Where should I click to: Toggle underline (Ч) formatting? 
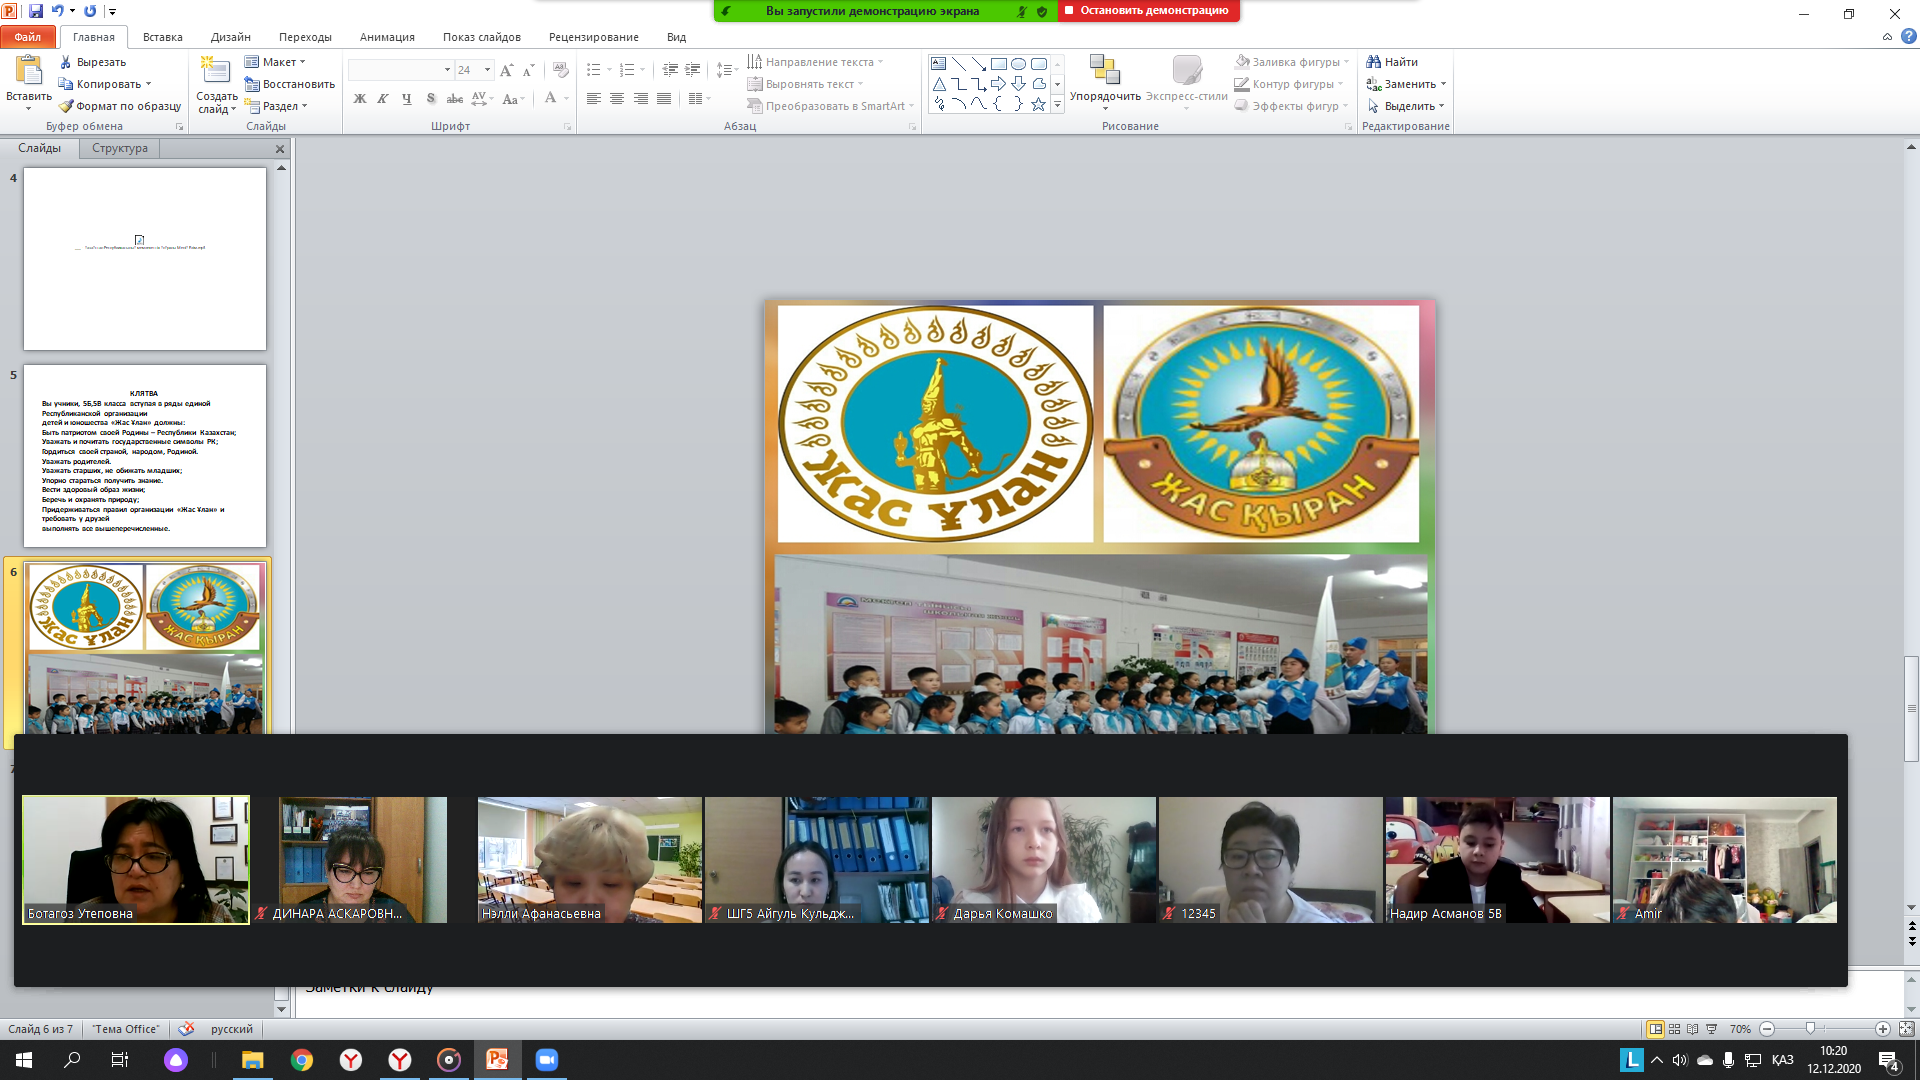click(x=406, y=99)
